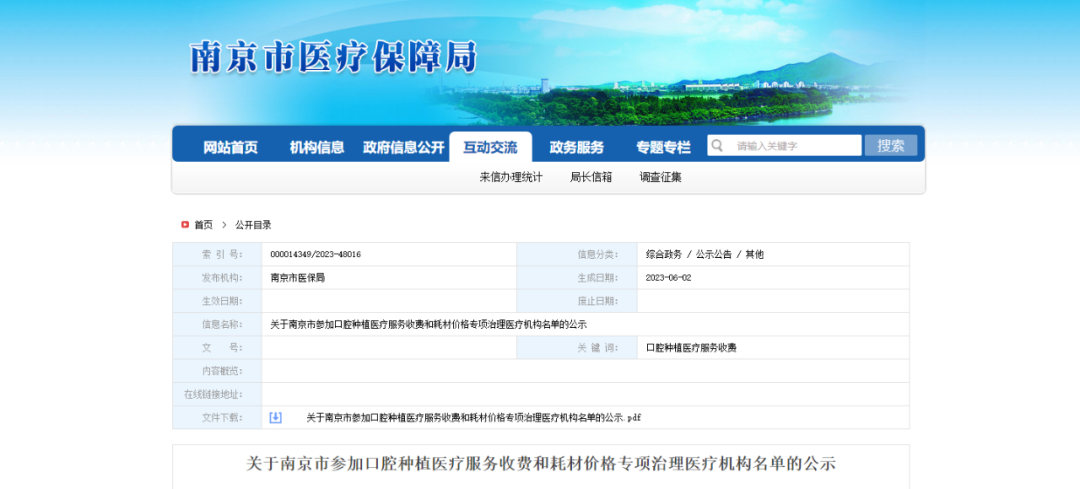Open the 政府信息公开 section
1080x489 pixels.
coord(403,147)
